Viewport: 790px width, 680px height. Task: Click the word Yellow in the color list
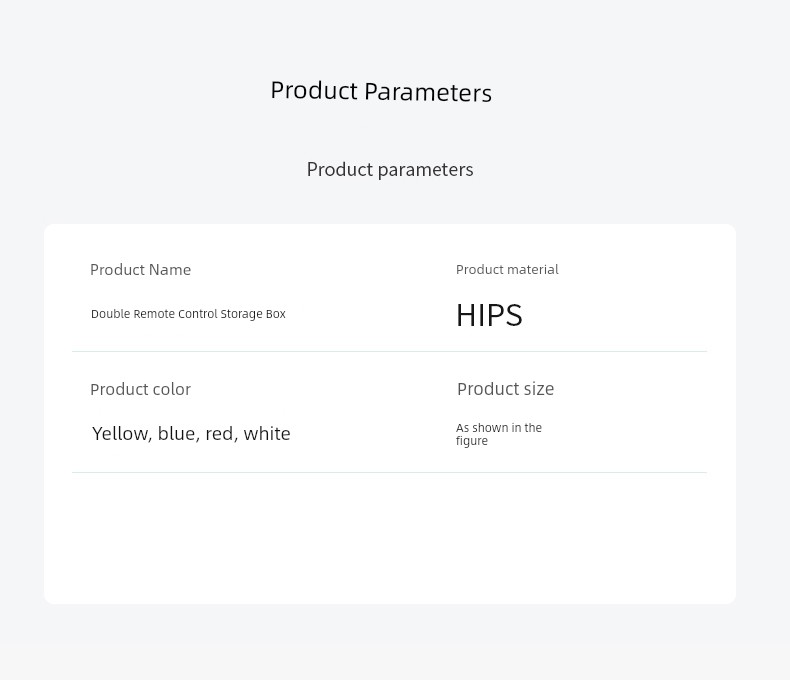(x=121, y=434)
